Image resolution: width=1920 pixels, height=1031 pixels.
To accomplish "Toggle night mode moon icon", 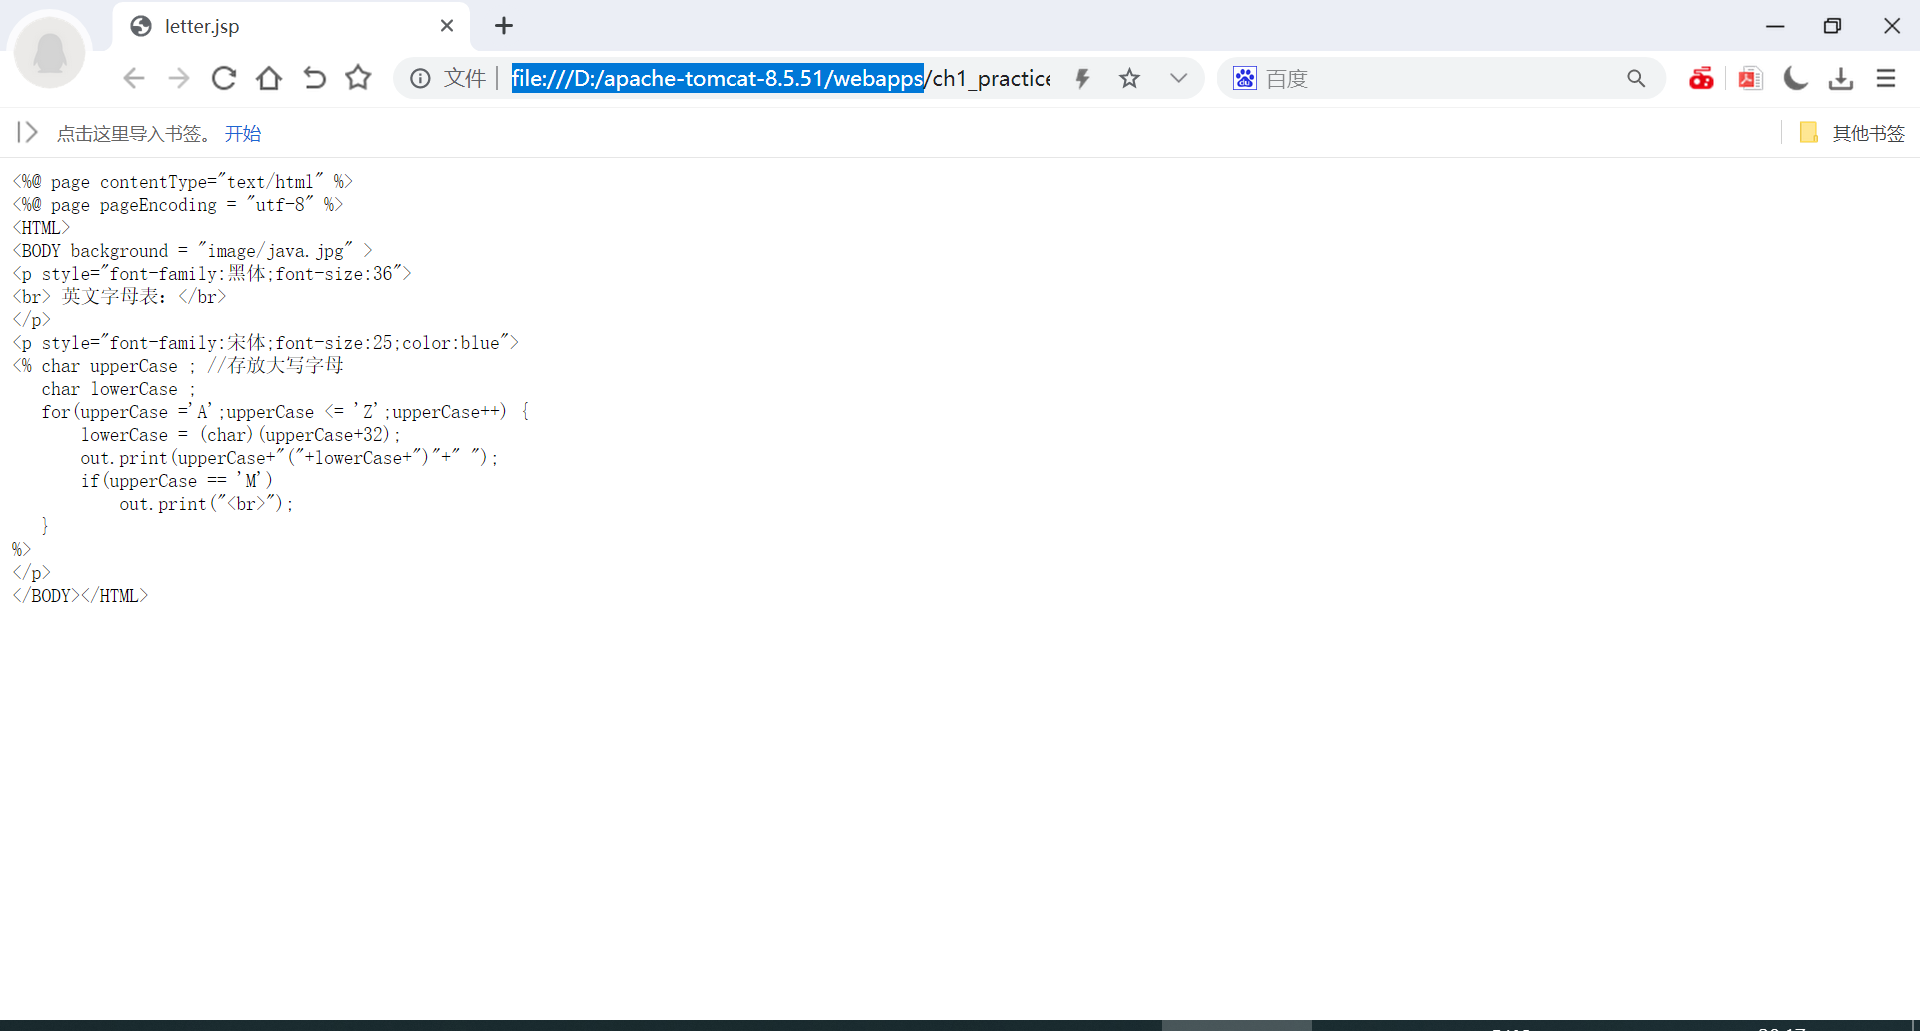I will point(1796,78).
